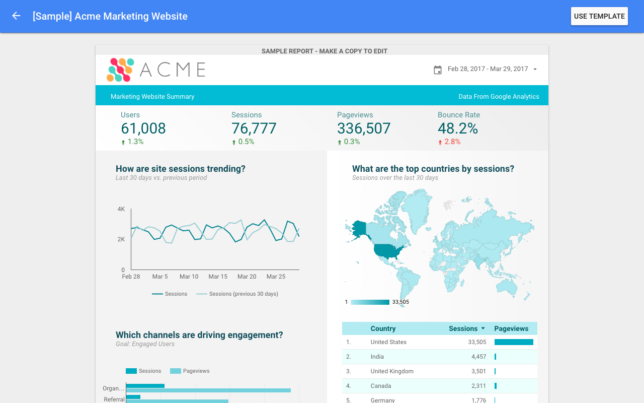Click the sessions trend line chart

click(x=215, y=239)
